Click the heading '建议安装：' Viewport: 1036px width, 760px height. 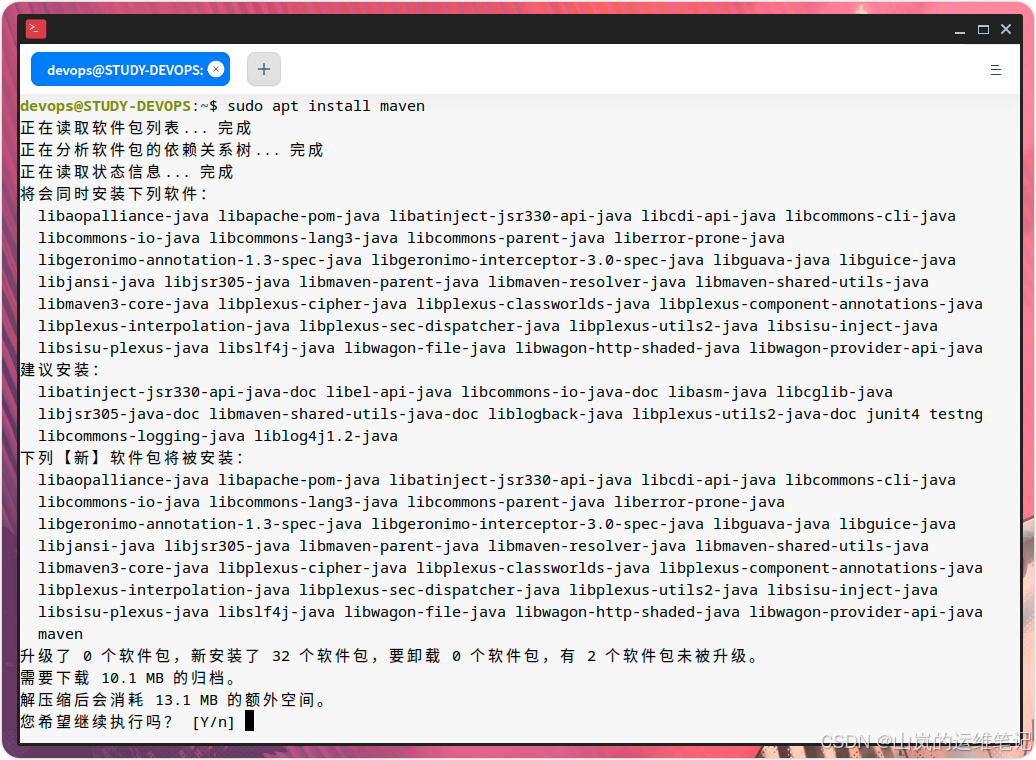pyautogui.click(x=60, y=369)
